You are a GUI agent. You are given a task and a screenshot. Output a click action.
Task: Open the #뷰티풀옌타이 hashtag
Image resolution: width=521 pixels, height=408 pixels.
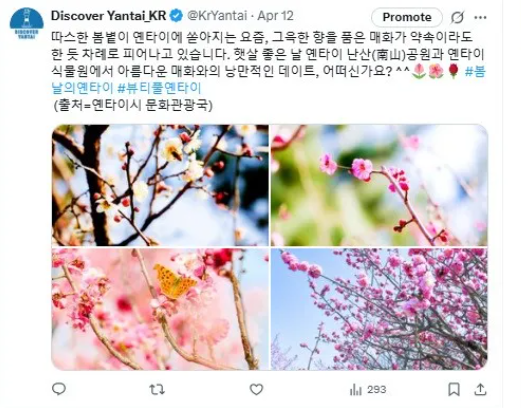coord(159,88)
